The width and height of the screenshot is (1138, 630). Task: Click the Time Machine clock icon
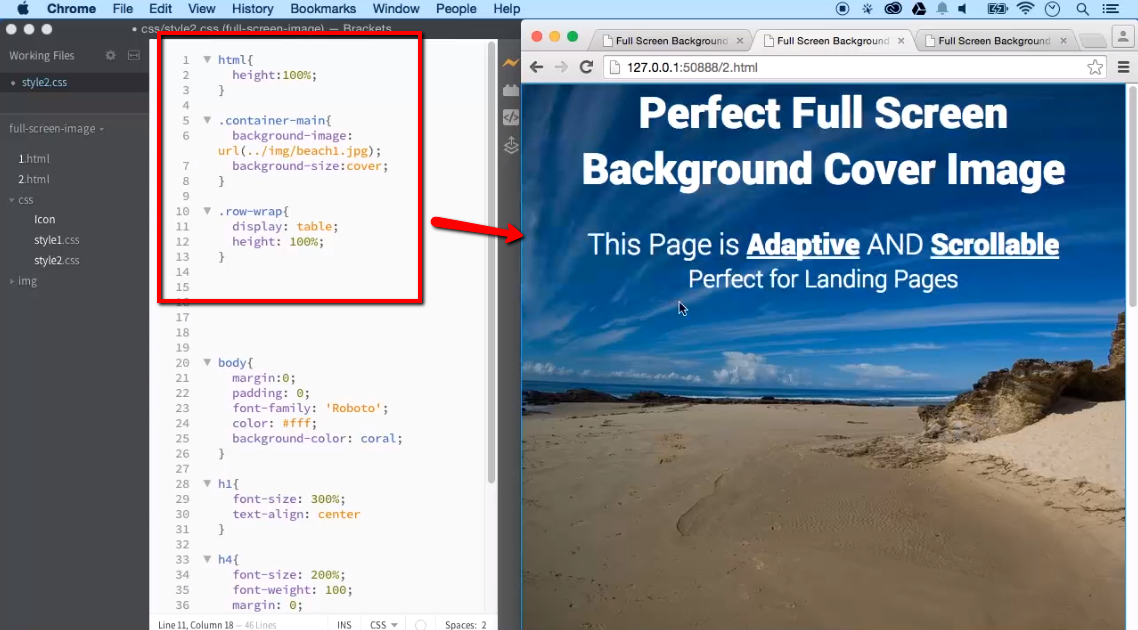tap(1052, 9)
